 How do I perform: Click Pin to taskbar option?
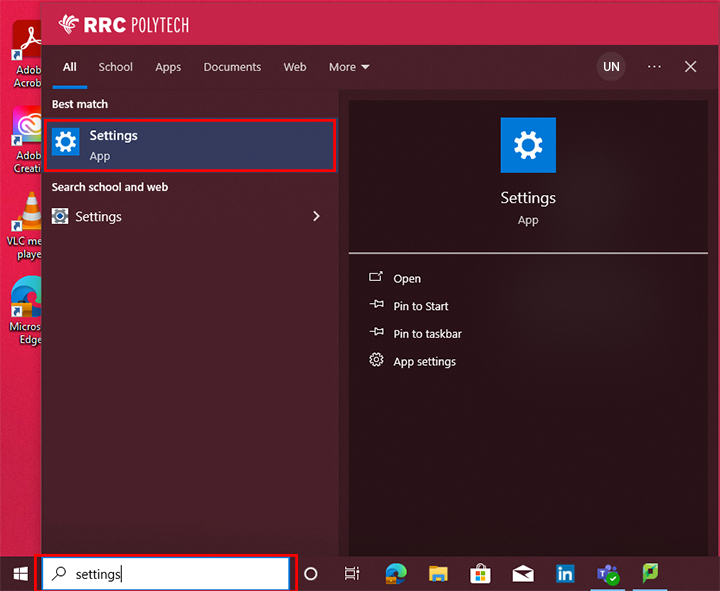[427, 334]
